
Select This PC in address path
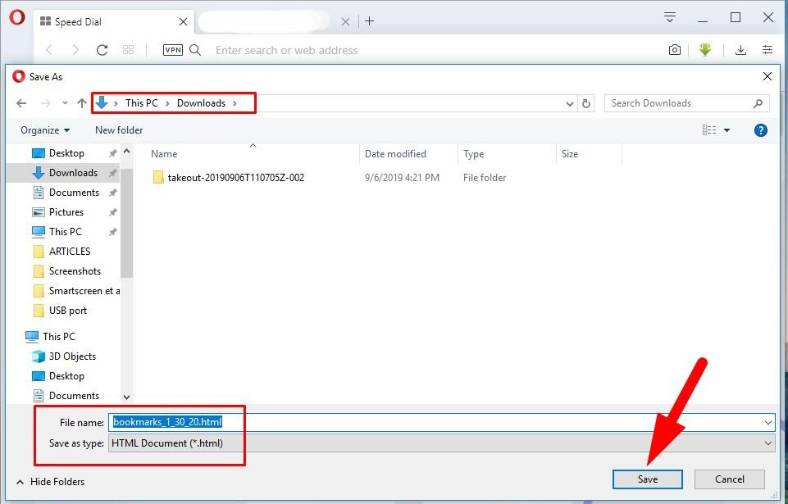click(141, 103)
